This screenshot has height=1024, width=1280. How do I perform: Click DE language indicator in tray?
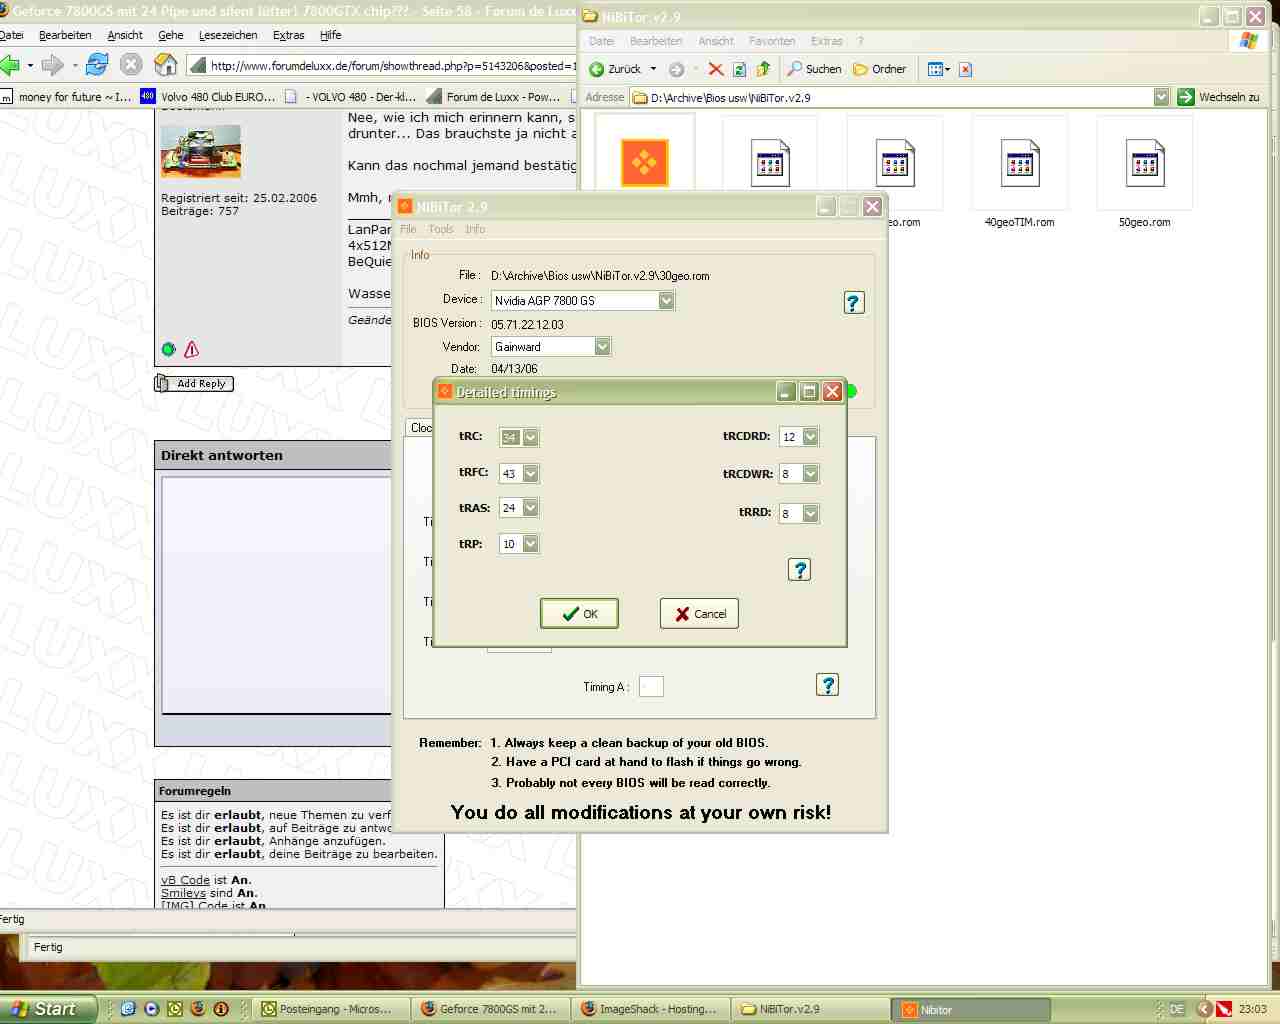pyautogui.click(x=1177, y=1009)
